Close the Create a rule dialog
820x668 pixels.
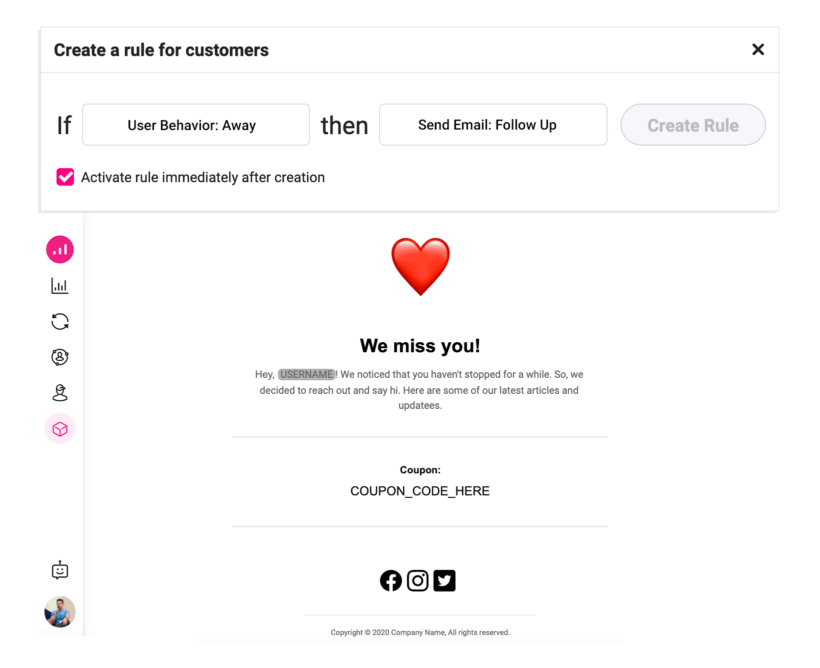tap(758, 50)
